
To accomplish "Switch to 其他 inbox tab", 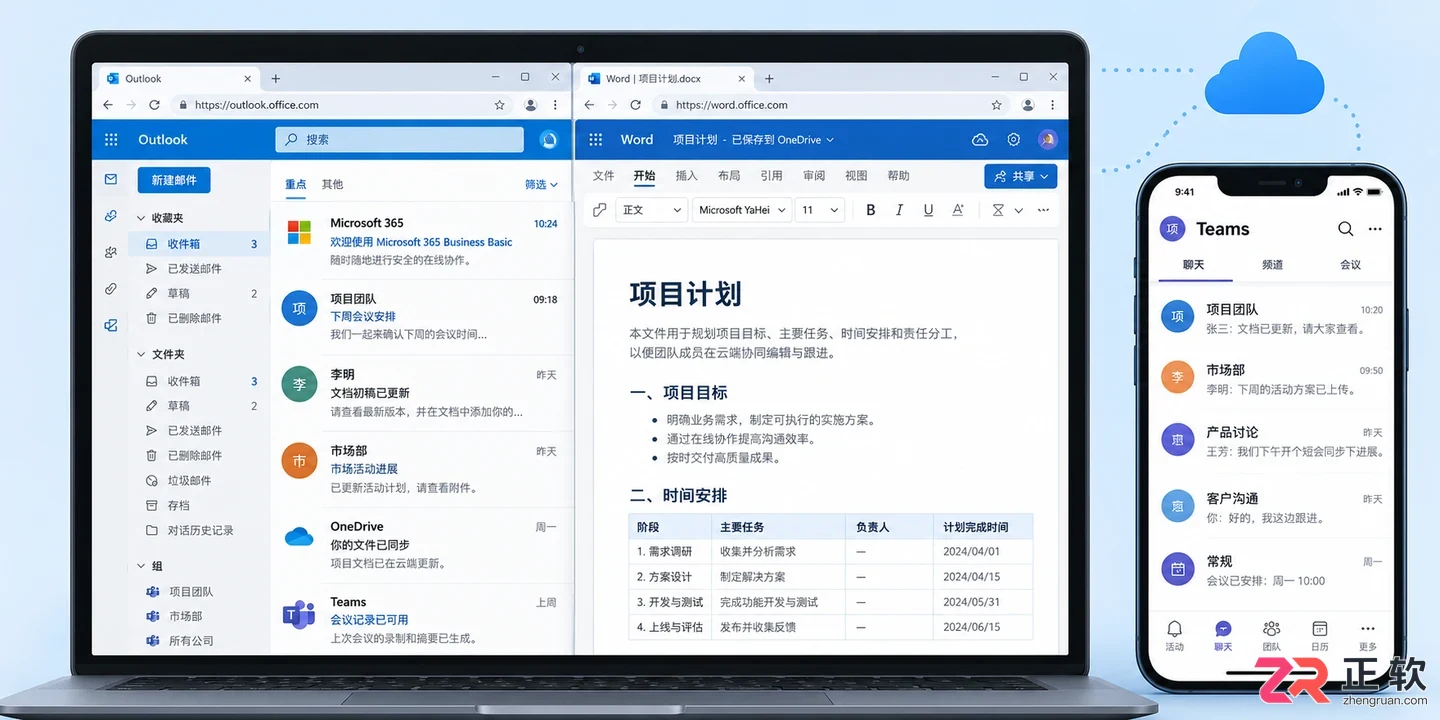I will 332,184.
